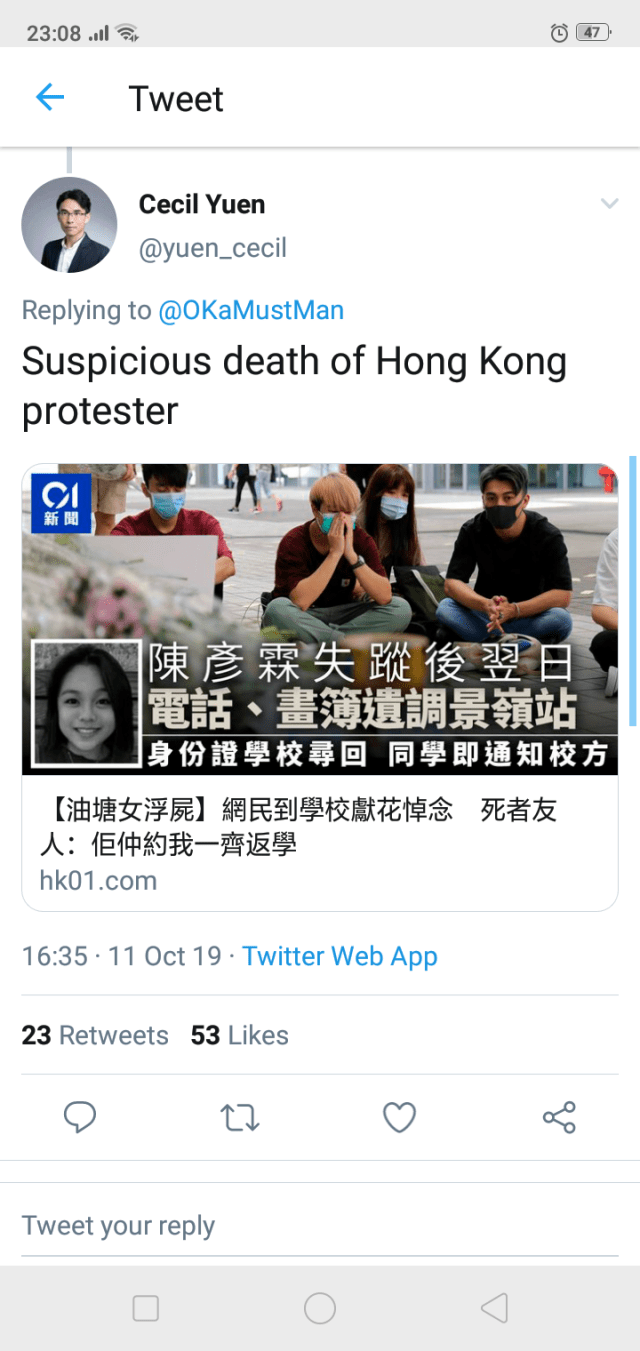Open the reply speech bubble icon
640x1351 pixels.
(80, 1117)
